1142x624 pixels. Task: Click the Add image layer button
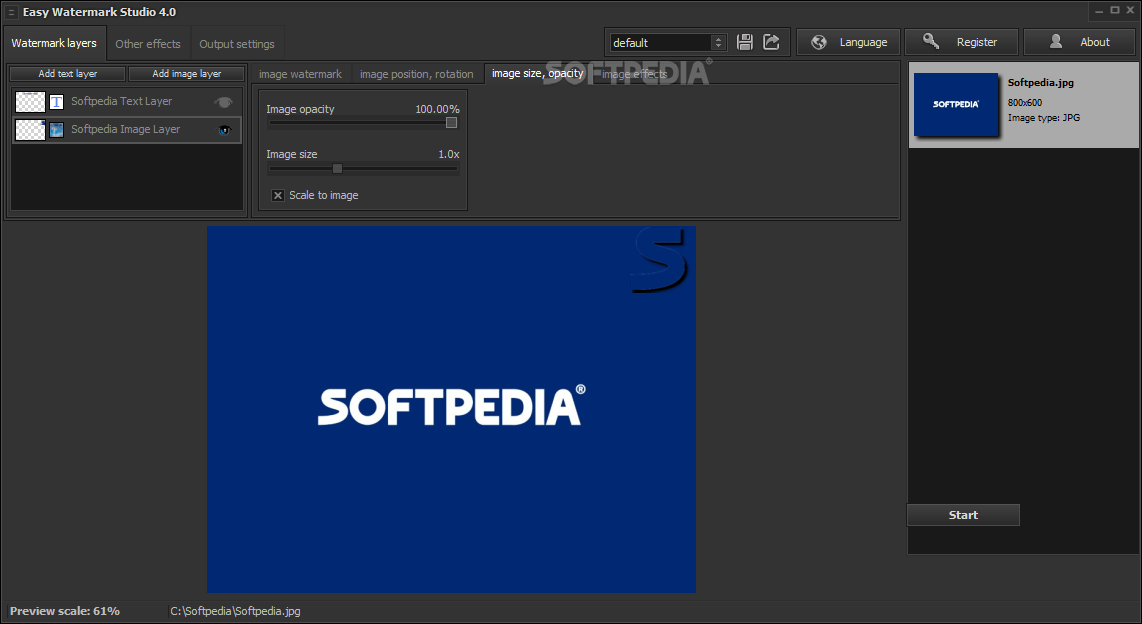(186, 74)
